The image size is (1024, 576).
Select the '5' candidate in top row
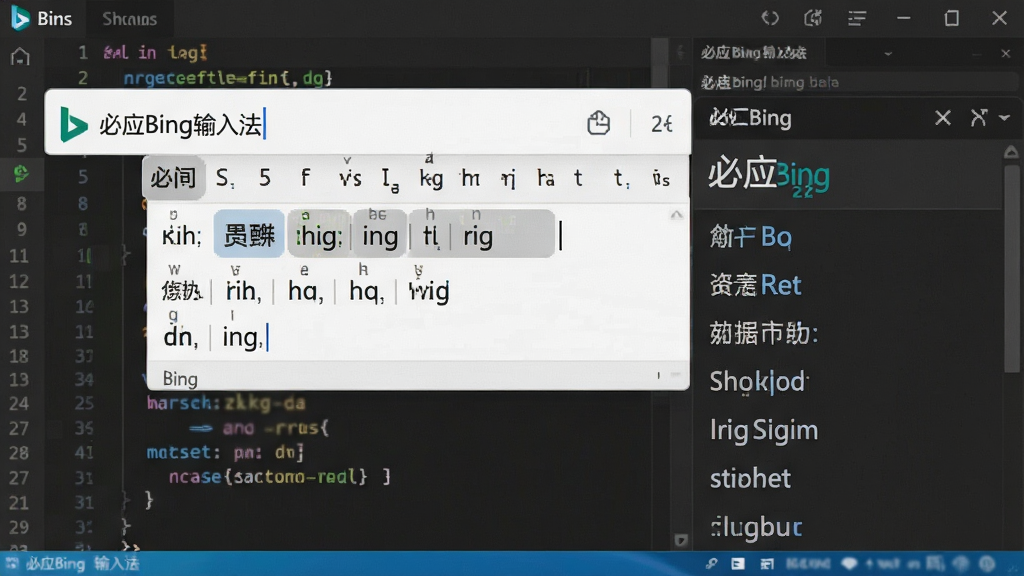tap(264, 178)
